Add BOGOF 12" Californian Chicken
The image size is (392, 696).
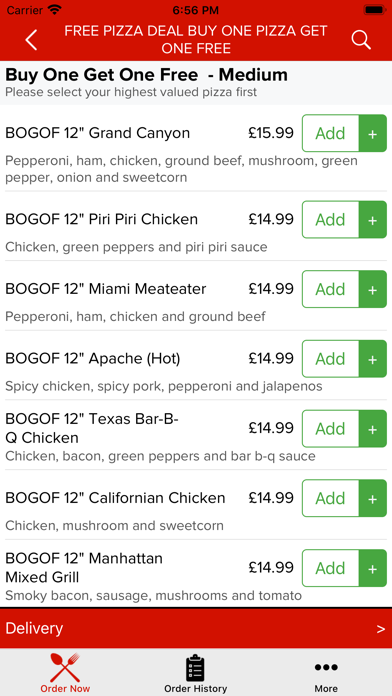click(331, 498)
